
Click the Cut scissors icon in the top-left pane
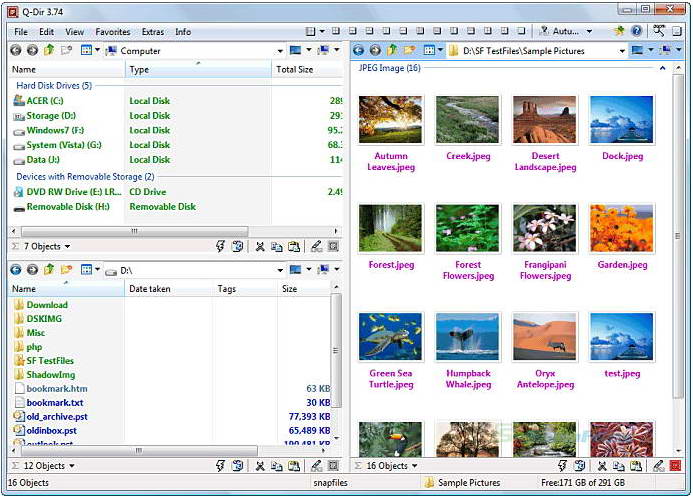[x=259, y=246]
